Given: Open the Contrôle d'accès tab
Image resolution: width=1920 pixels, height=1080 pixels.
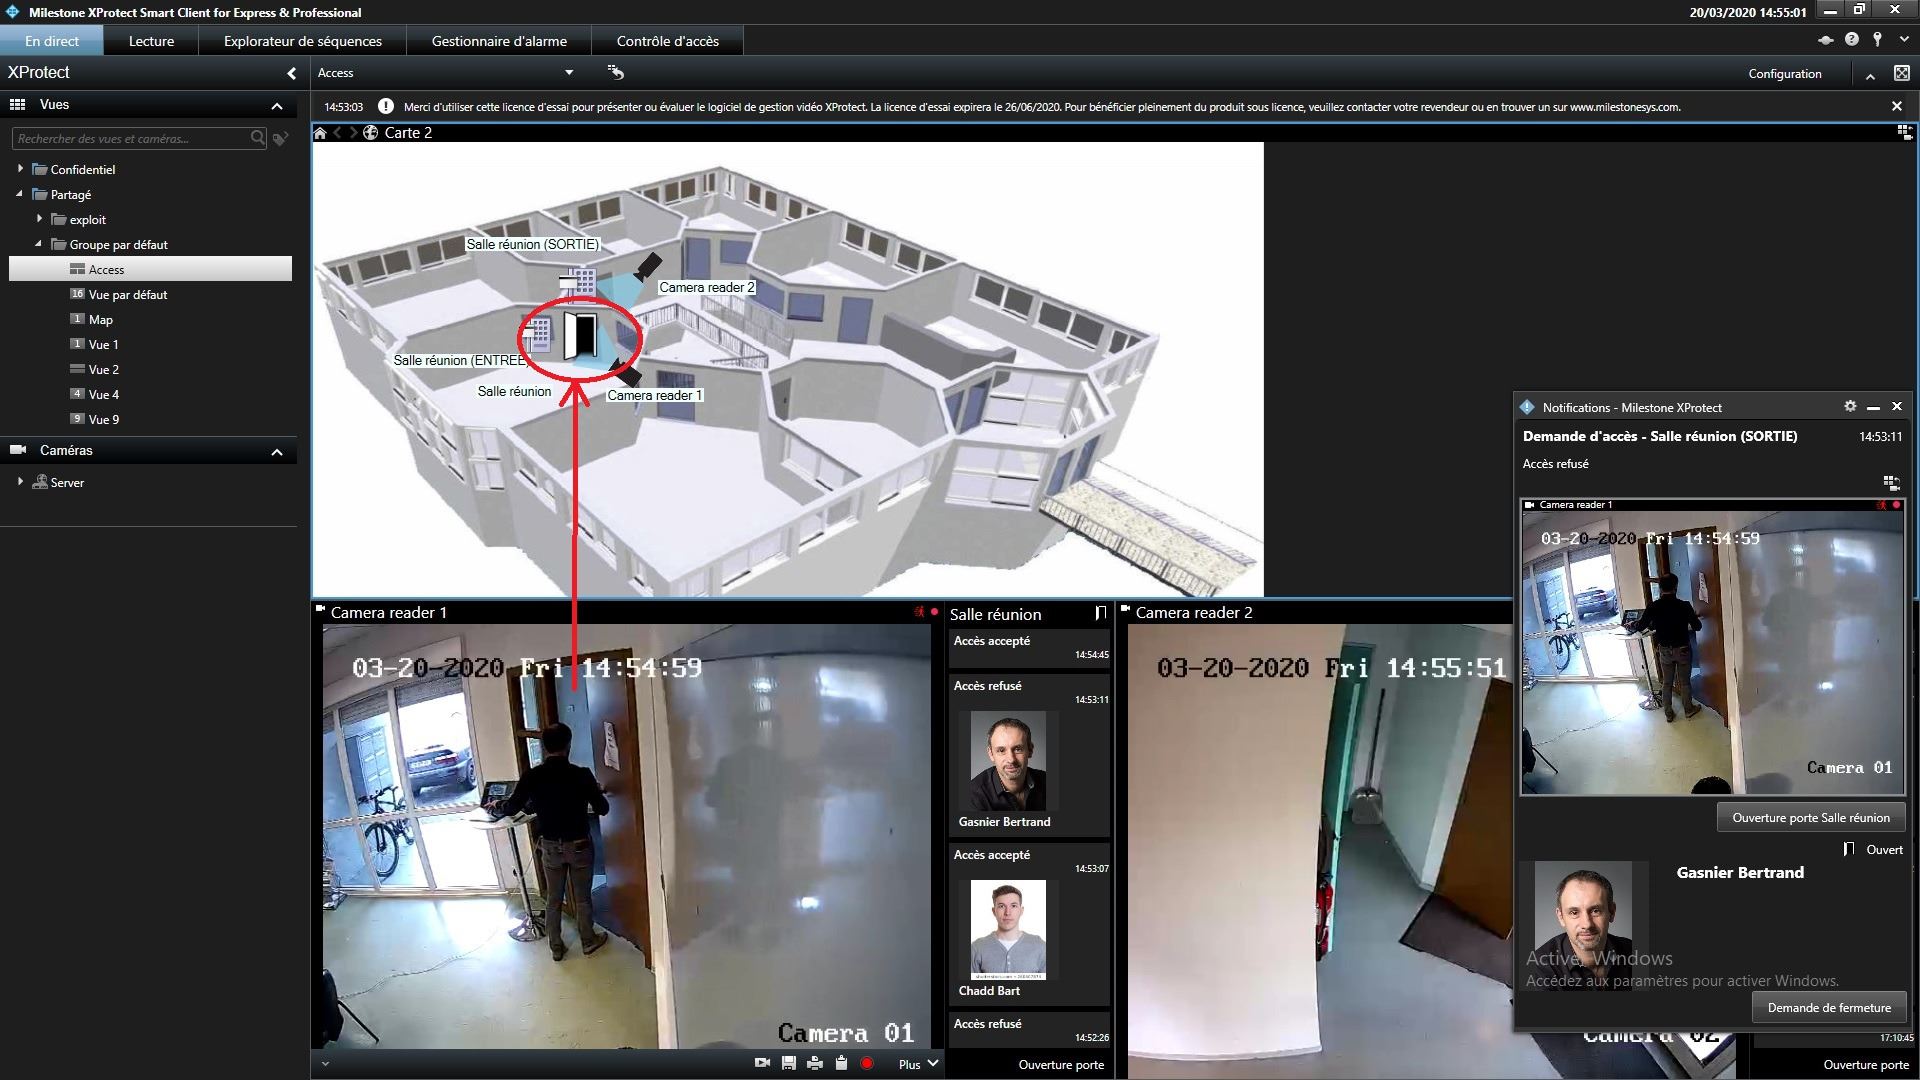Looking at the screenshot, I should point(668,41).
